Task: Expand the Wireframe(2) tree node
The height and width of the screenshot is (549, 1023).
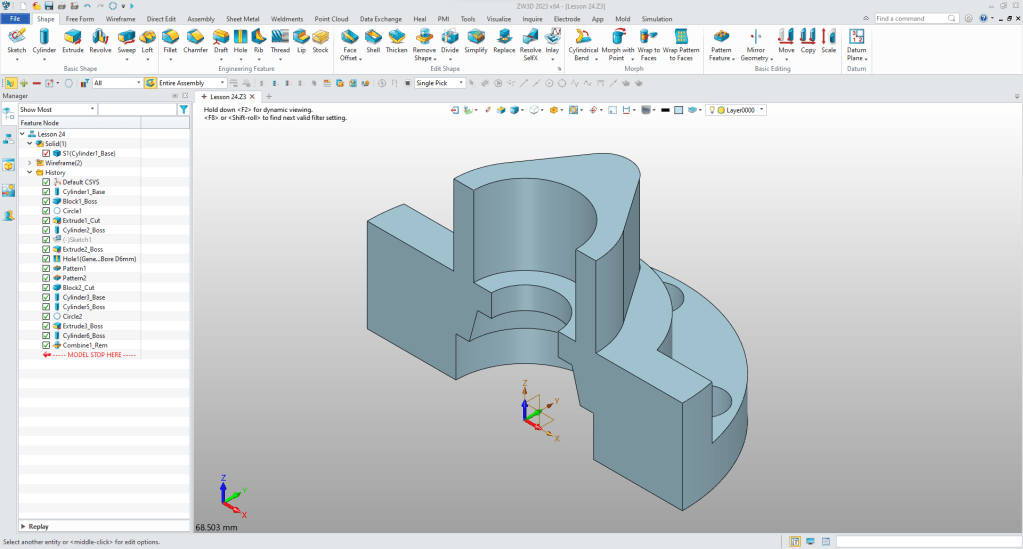Action: (x=29, y=163)
